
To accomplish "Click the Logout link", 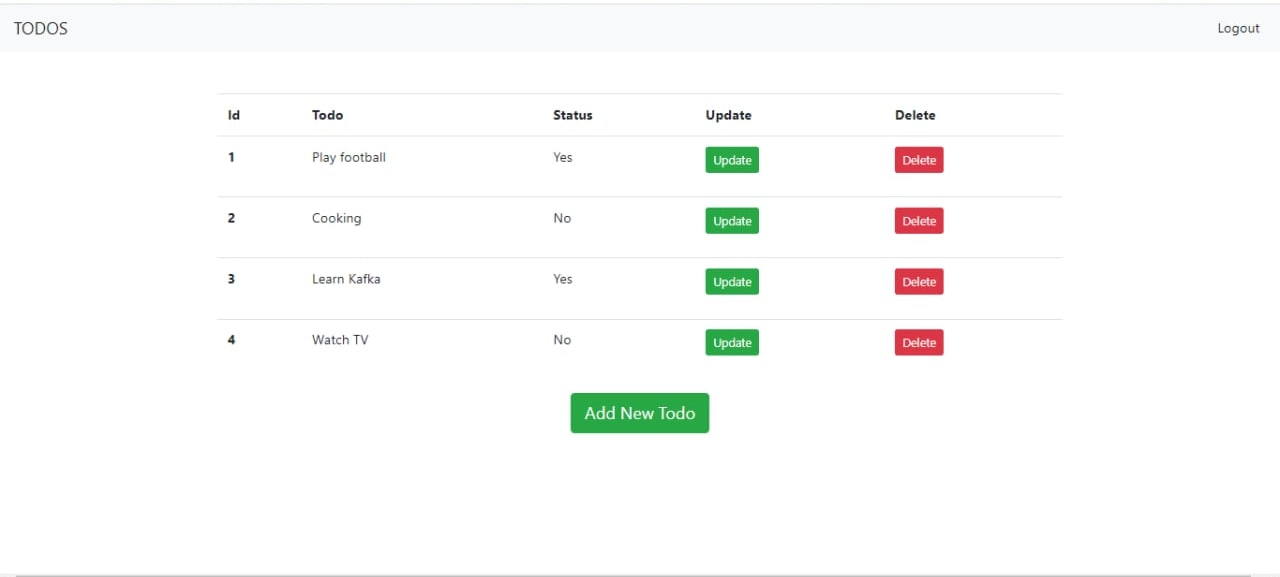I will point(1238,28).
